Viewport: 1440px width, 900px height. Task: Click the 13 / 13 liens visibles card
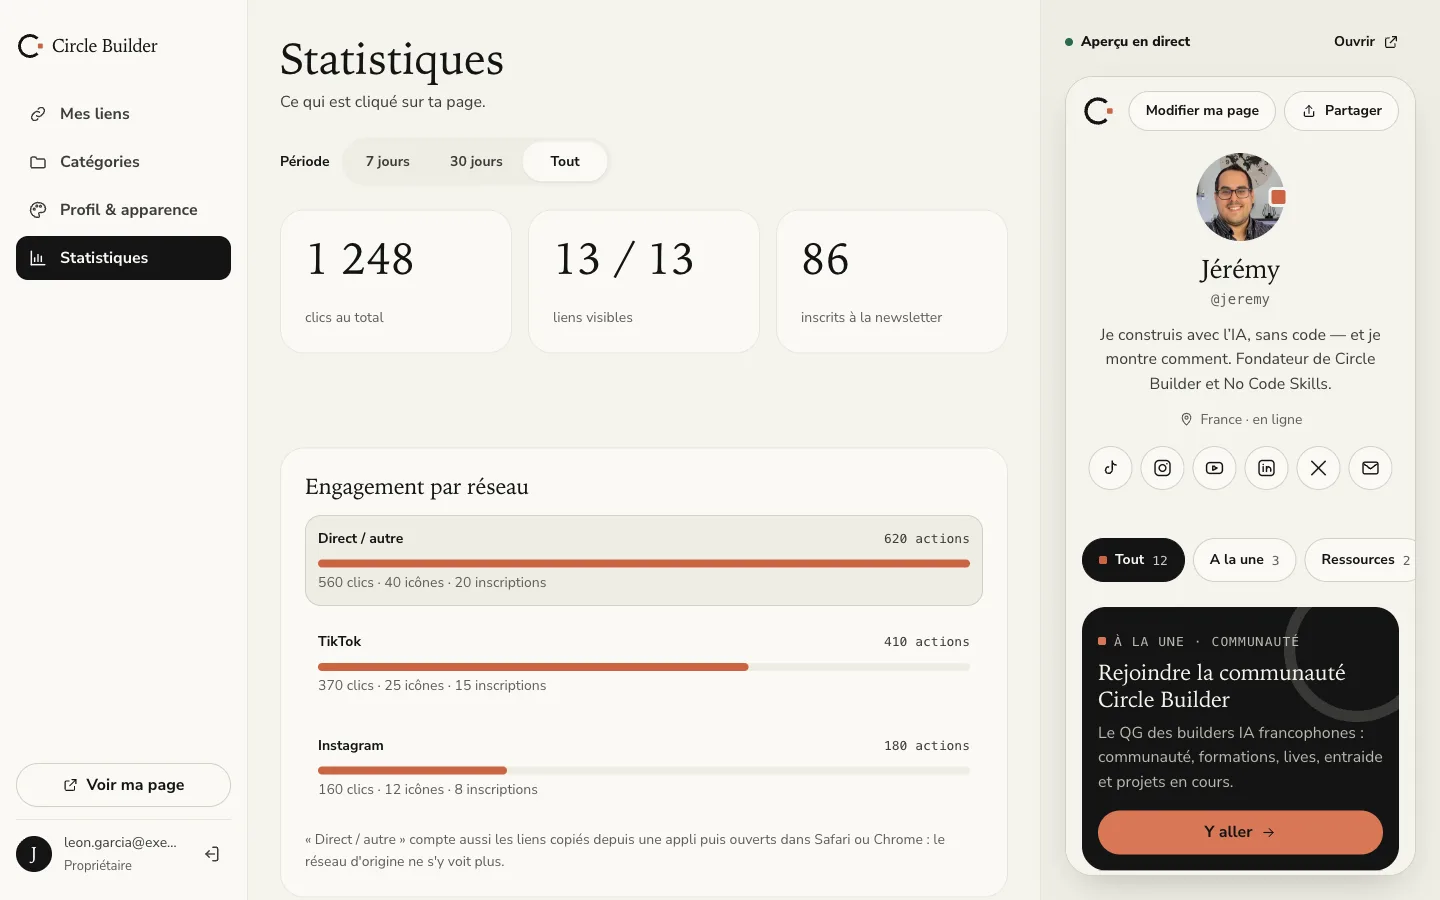pyautogui.click(x=644, y=281)
